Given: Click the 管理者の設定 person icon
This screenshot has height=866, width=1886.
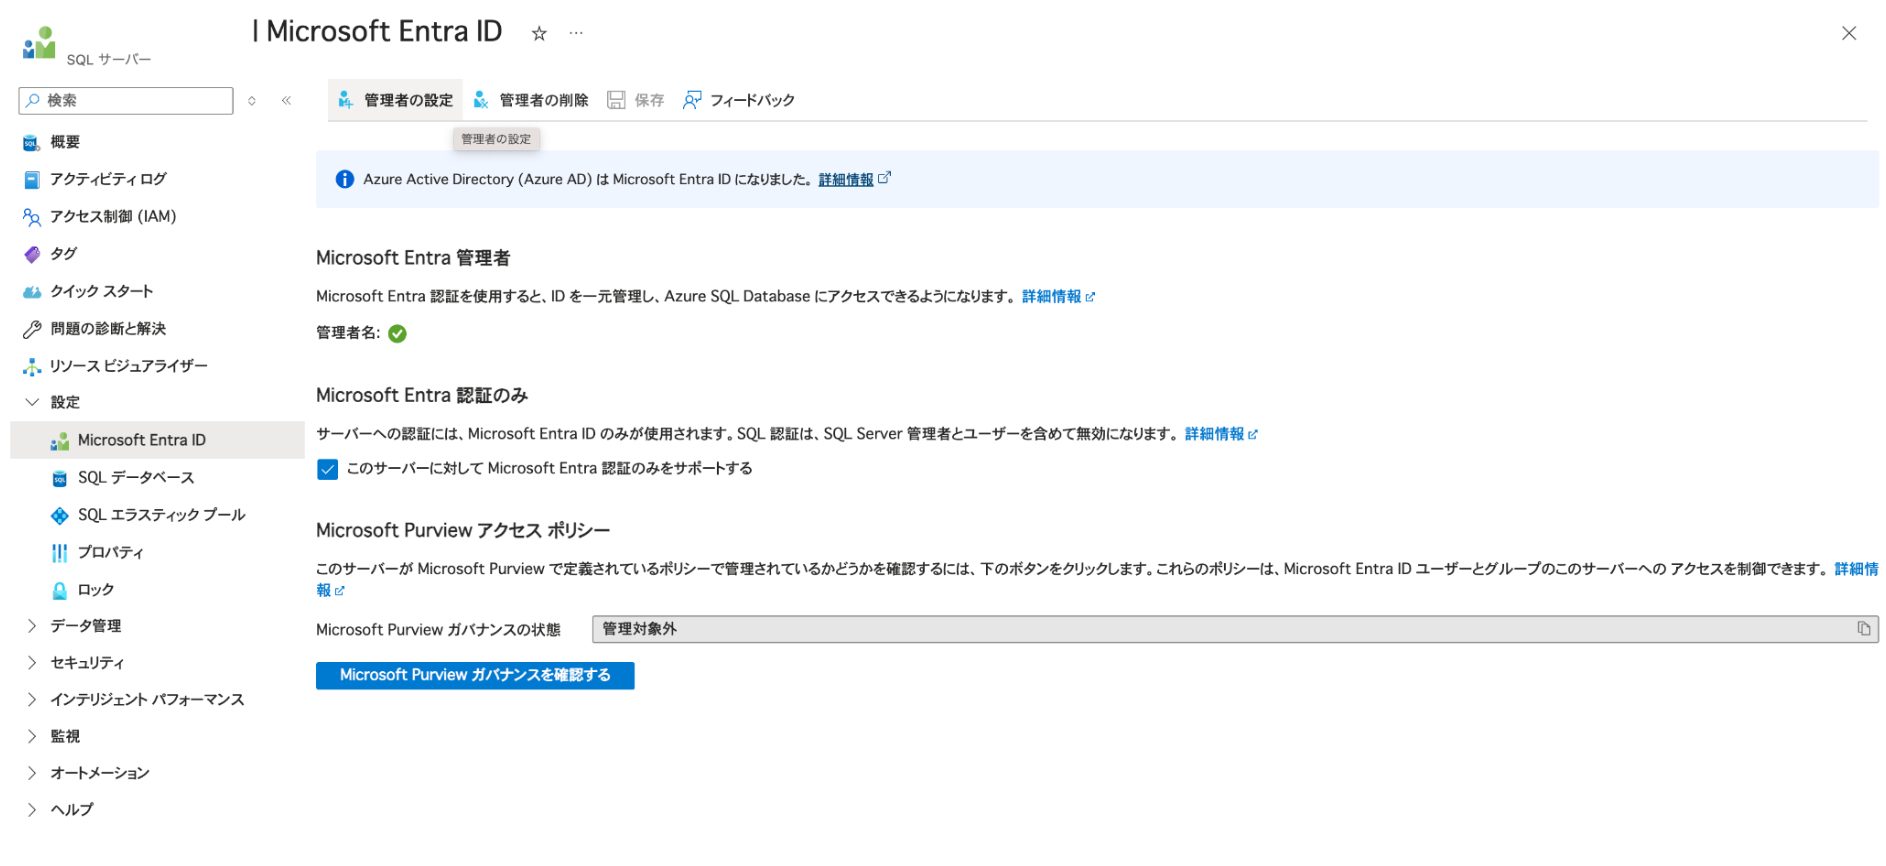Looking at the screenshot, I should (x=345, y=100).
